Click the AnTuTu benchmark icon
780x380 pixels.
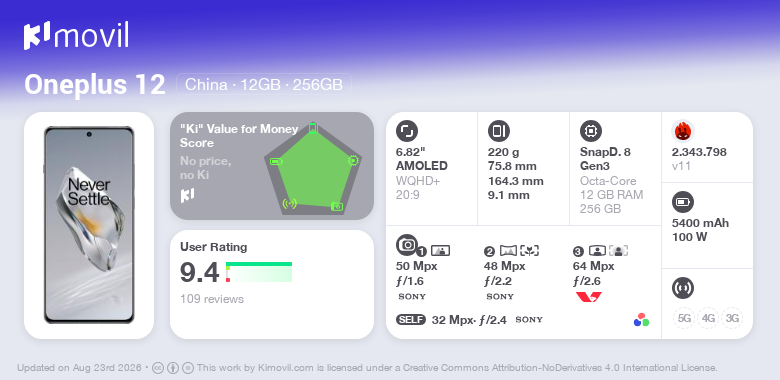[683, 131]
